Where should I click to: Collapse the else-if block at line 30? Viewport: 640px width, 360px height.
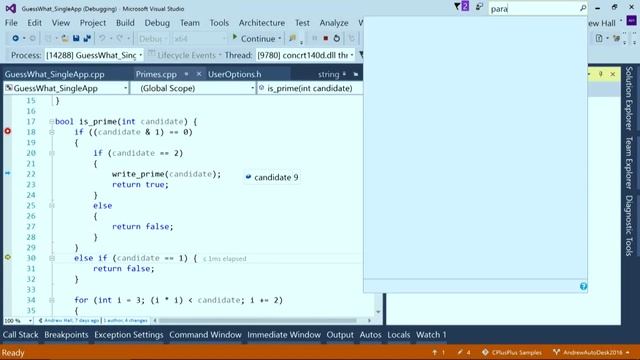point(51,258)
